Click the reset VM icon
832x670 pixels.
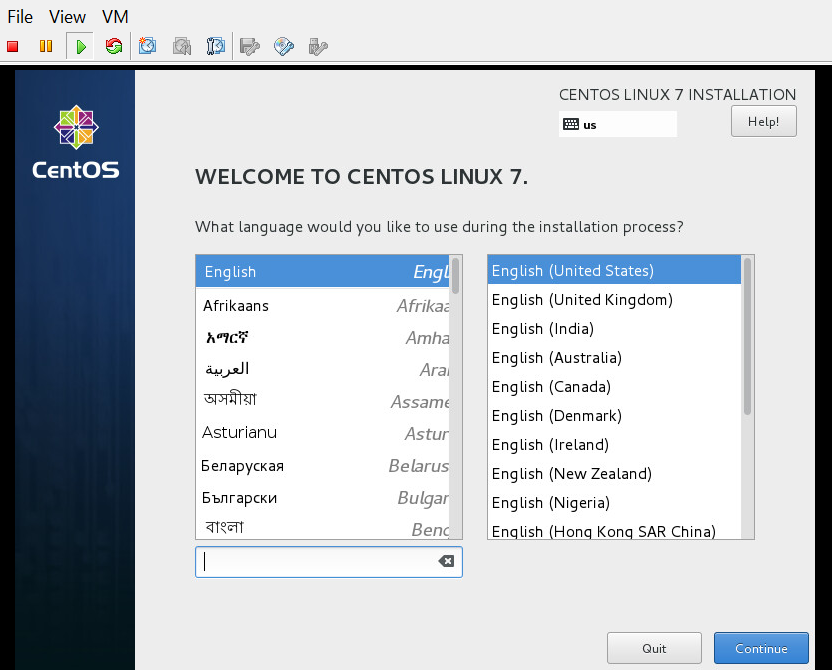pyautogui.click(x=113, y=46)
